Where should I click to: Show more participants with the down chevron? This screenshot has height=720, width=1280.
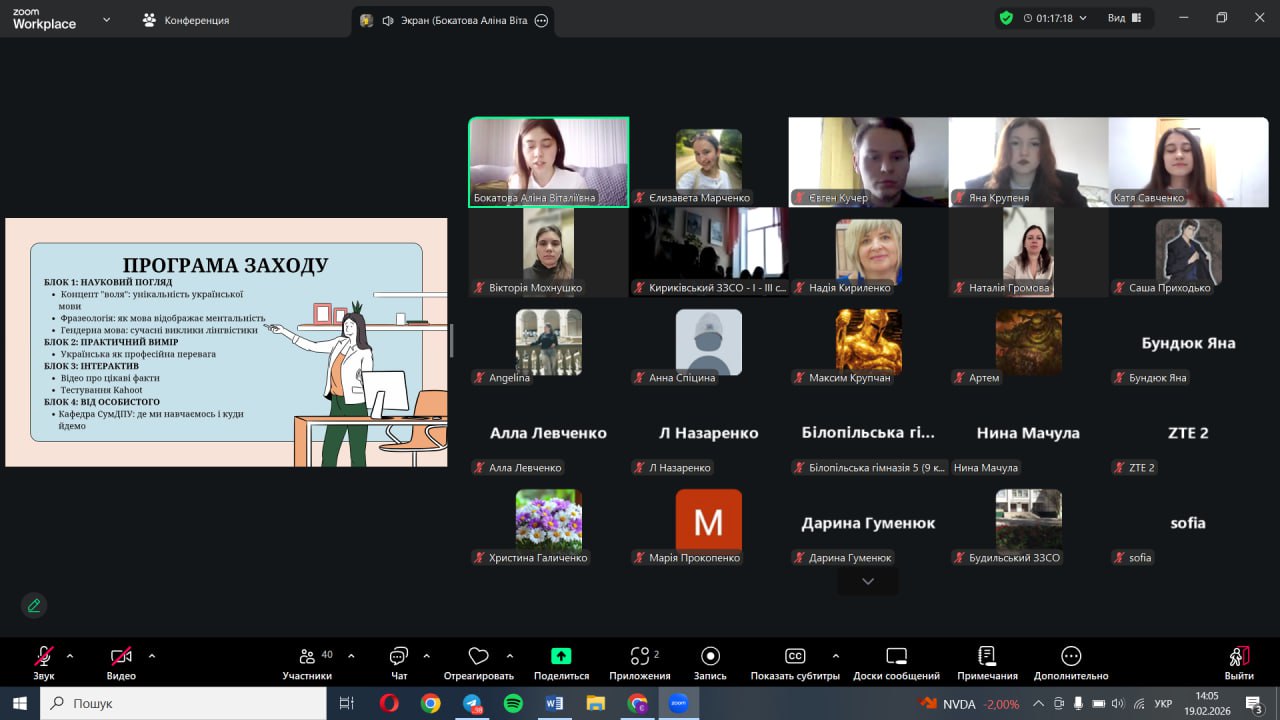pos(867,581)
